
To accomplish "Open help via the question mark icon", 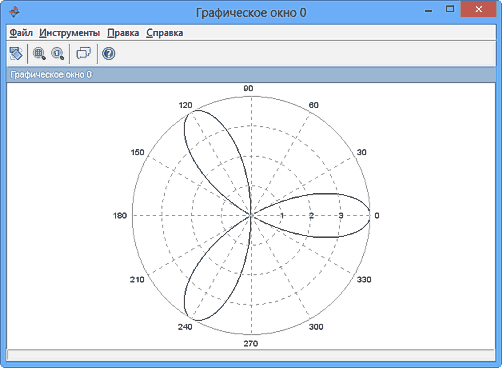I will (109, 53).
